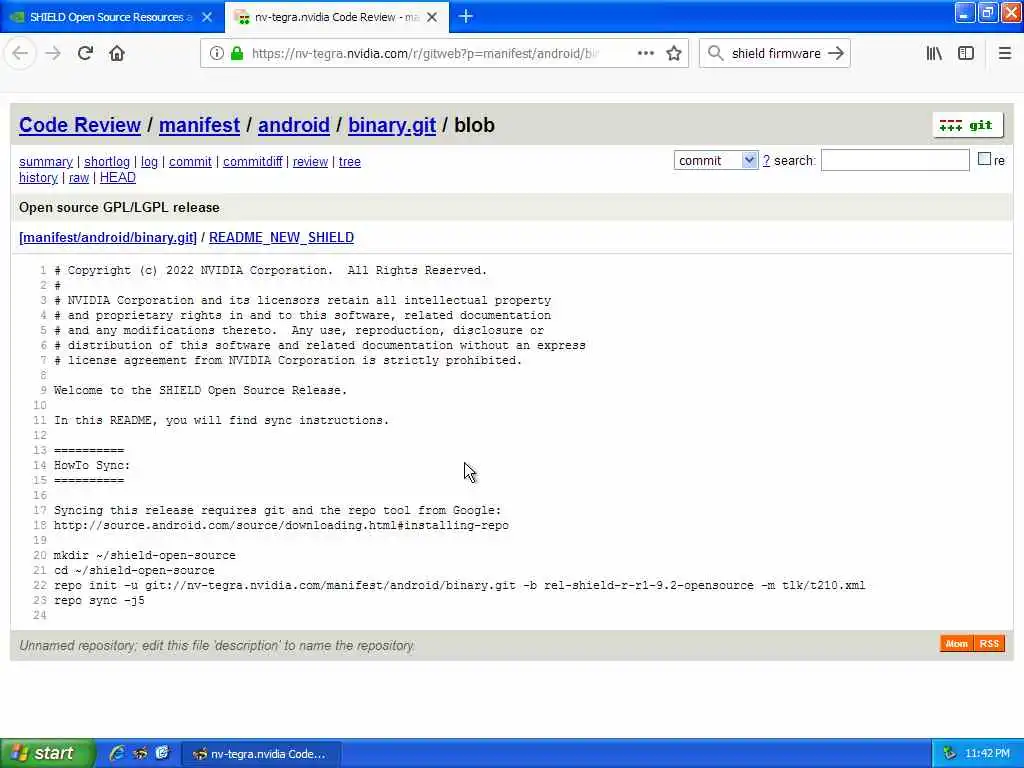Open the shortlog link

[x=107, y=161]
